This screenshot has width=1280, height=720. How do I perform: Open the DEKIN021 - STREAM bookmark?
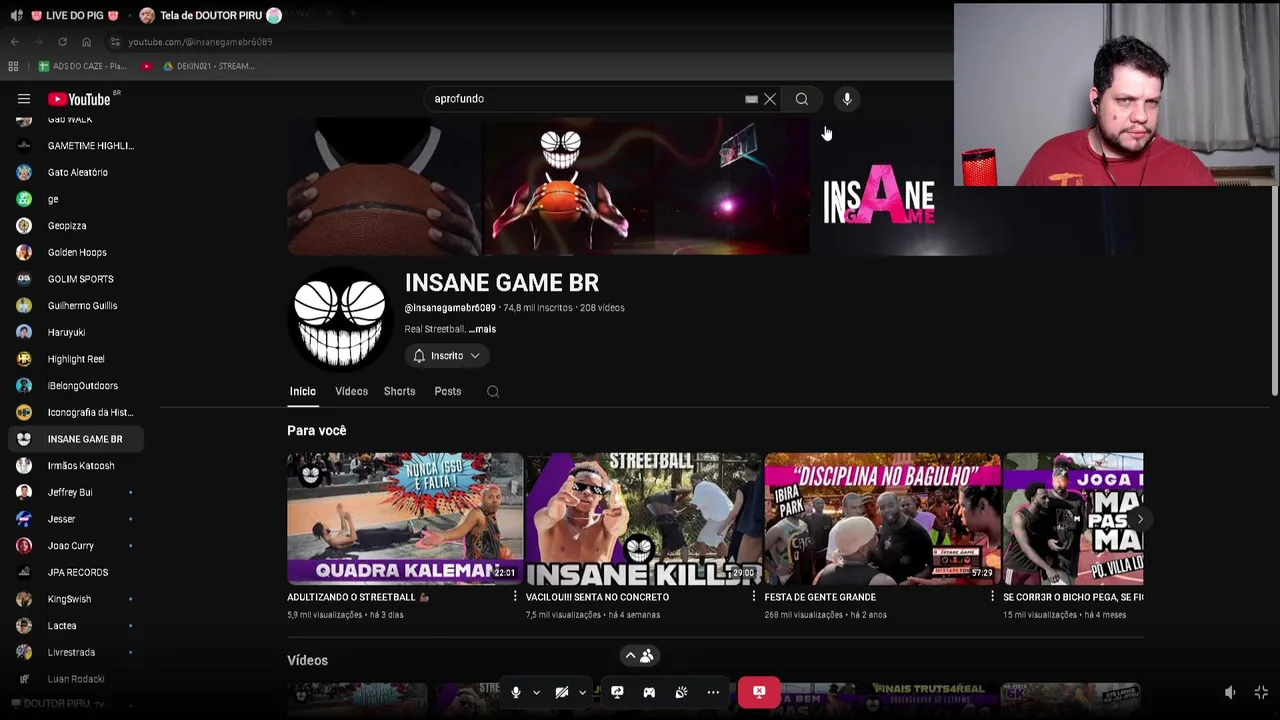tap(209, 66)
